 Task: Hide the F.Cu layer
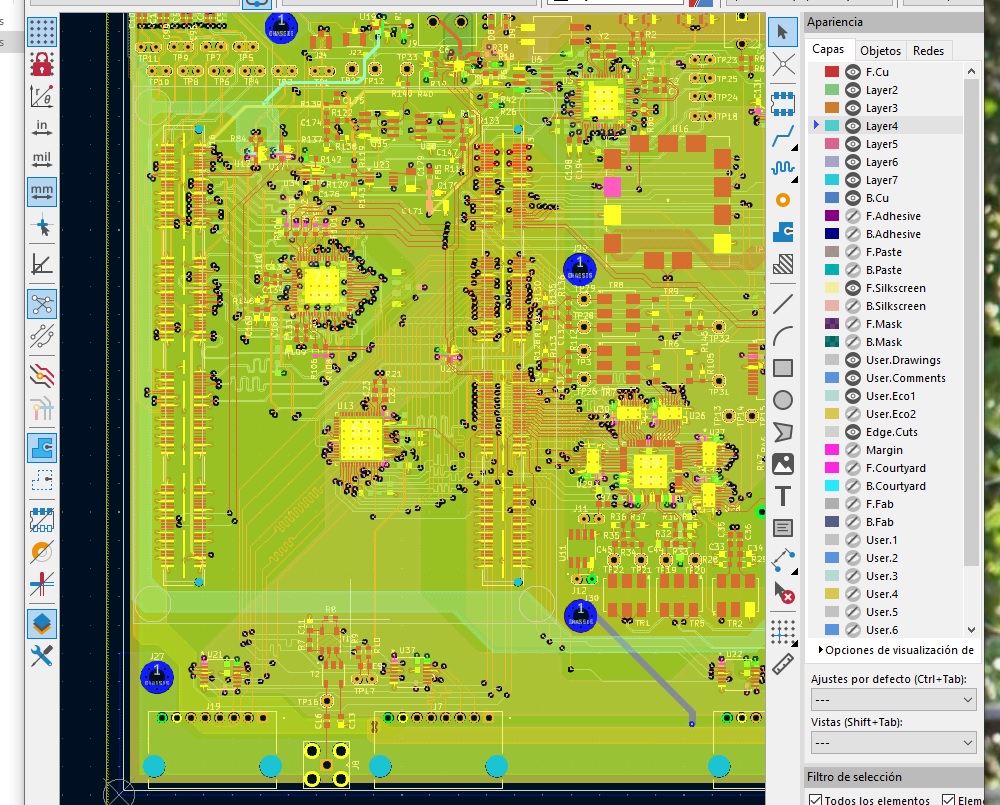click(x=853, y=72)
